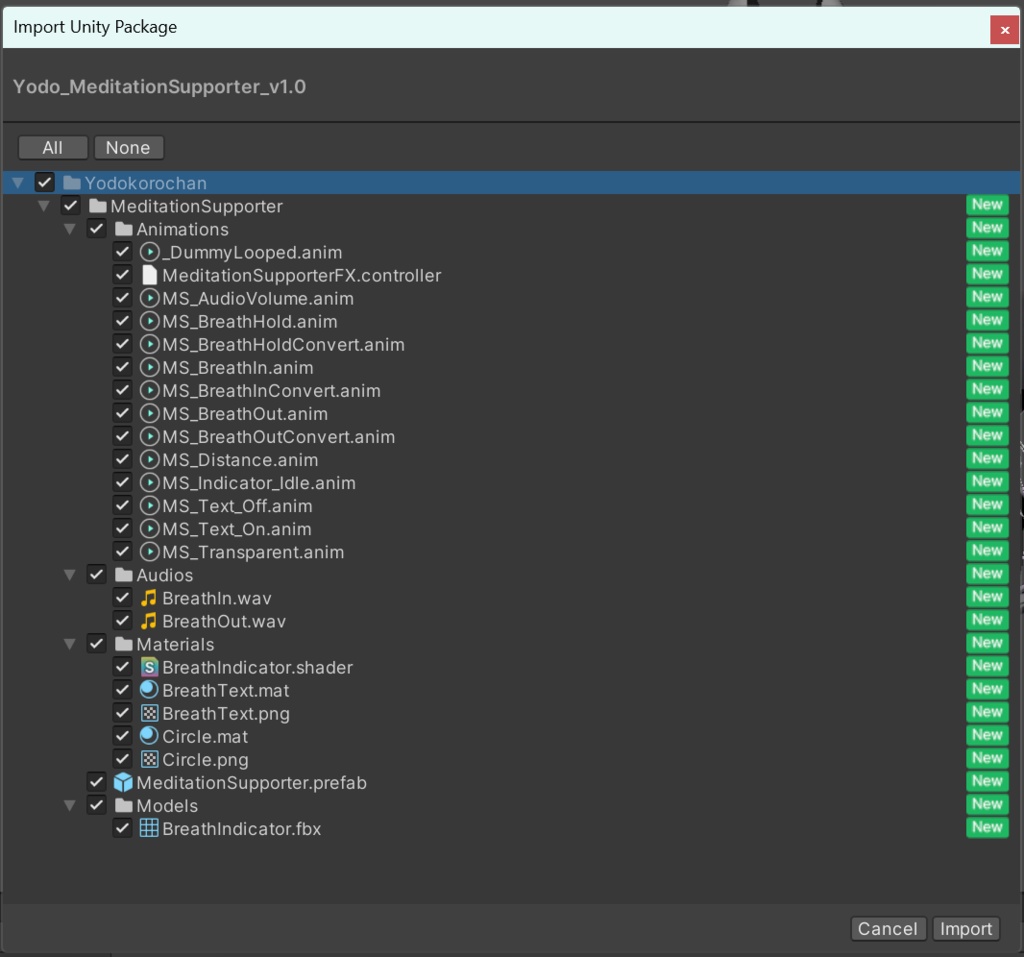Toggle the Audios folder checkbox

pos(97,575)
